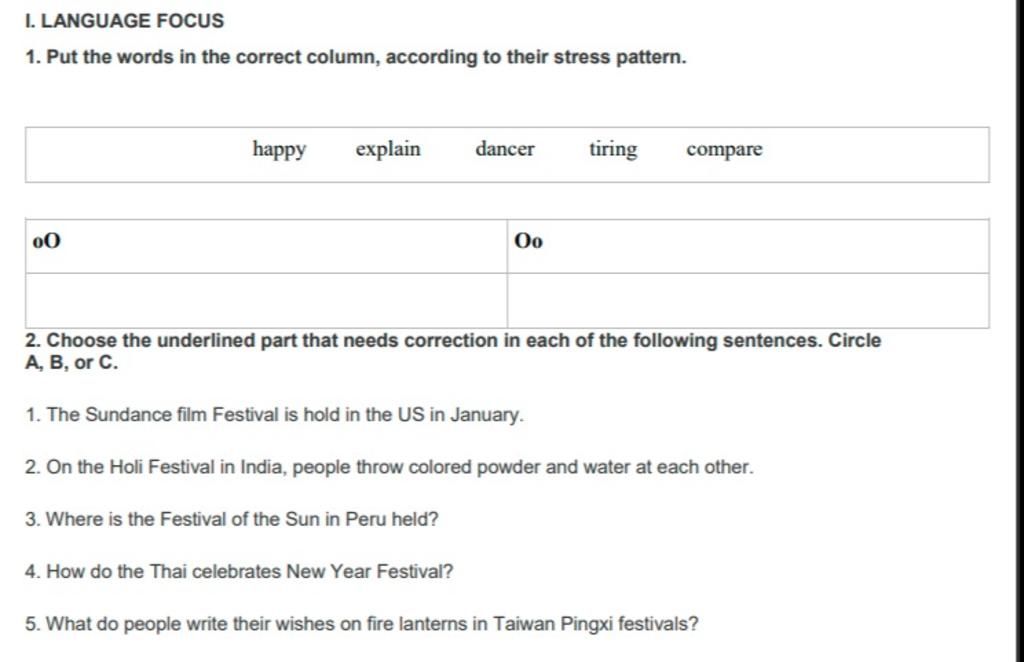Select the word 'tiring' in word box

point(613,150)
